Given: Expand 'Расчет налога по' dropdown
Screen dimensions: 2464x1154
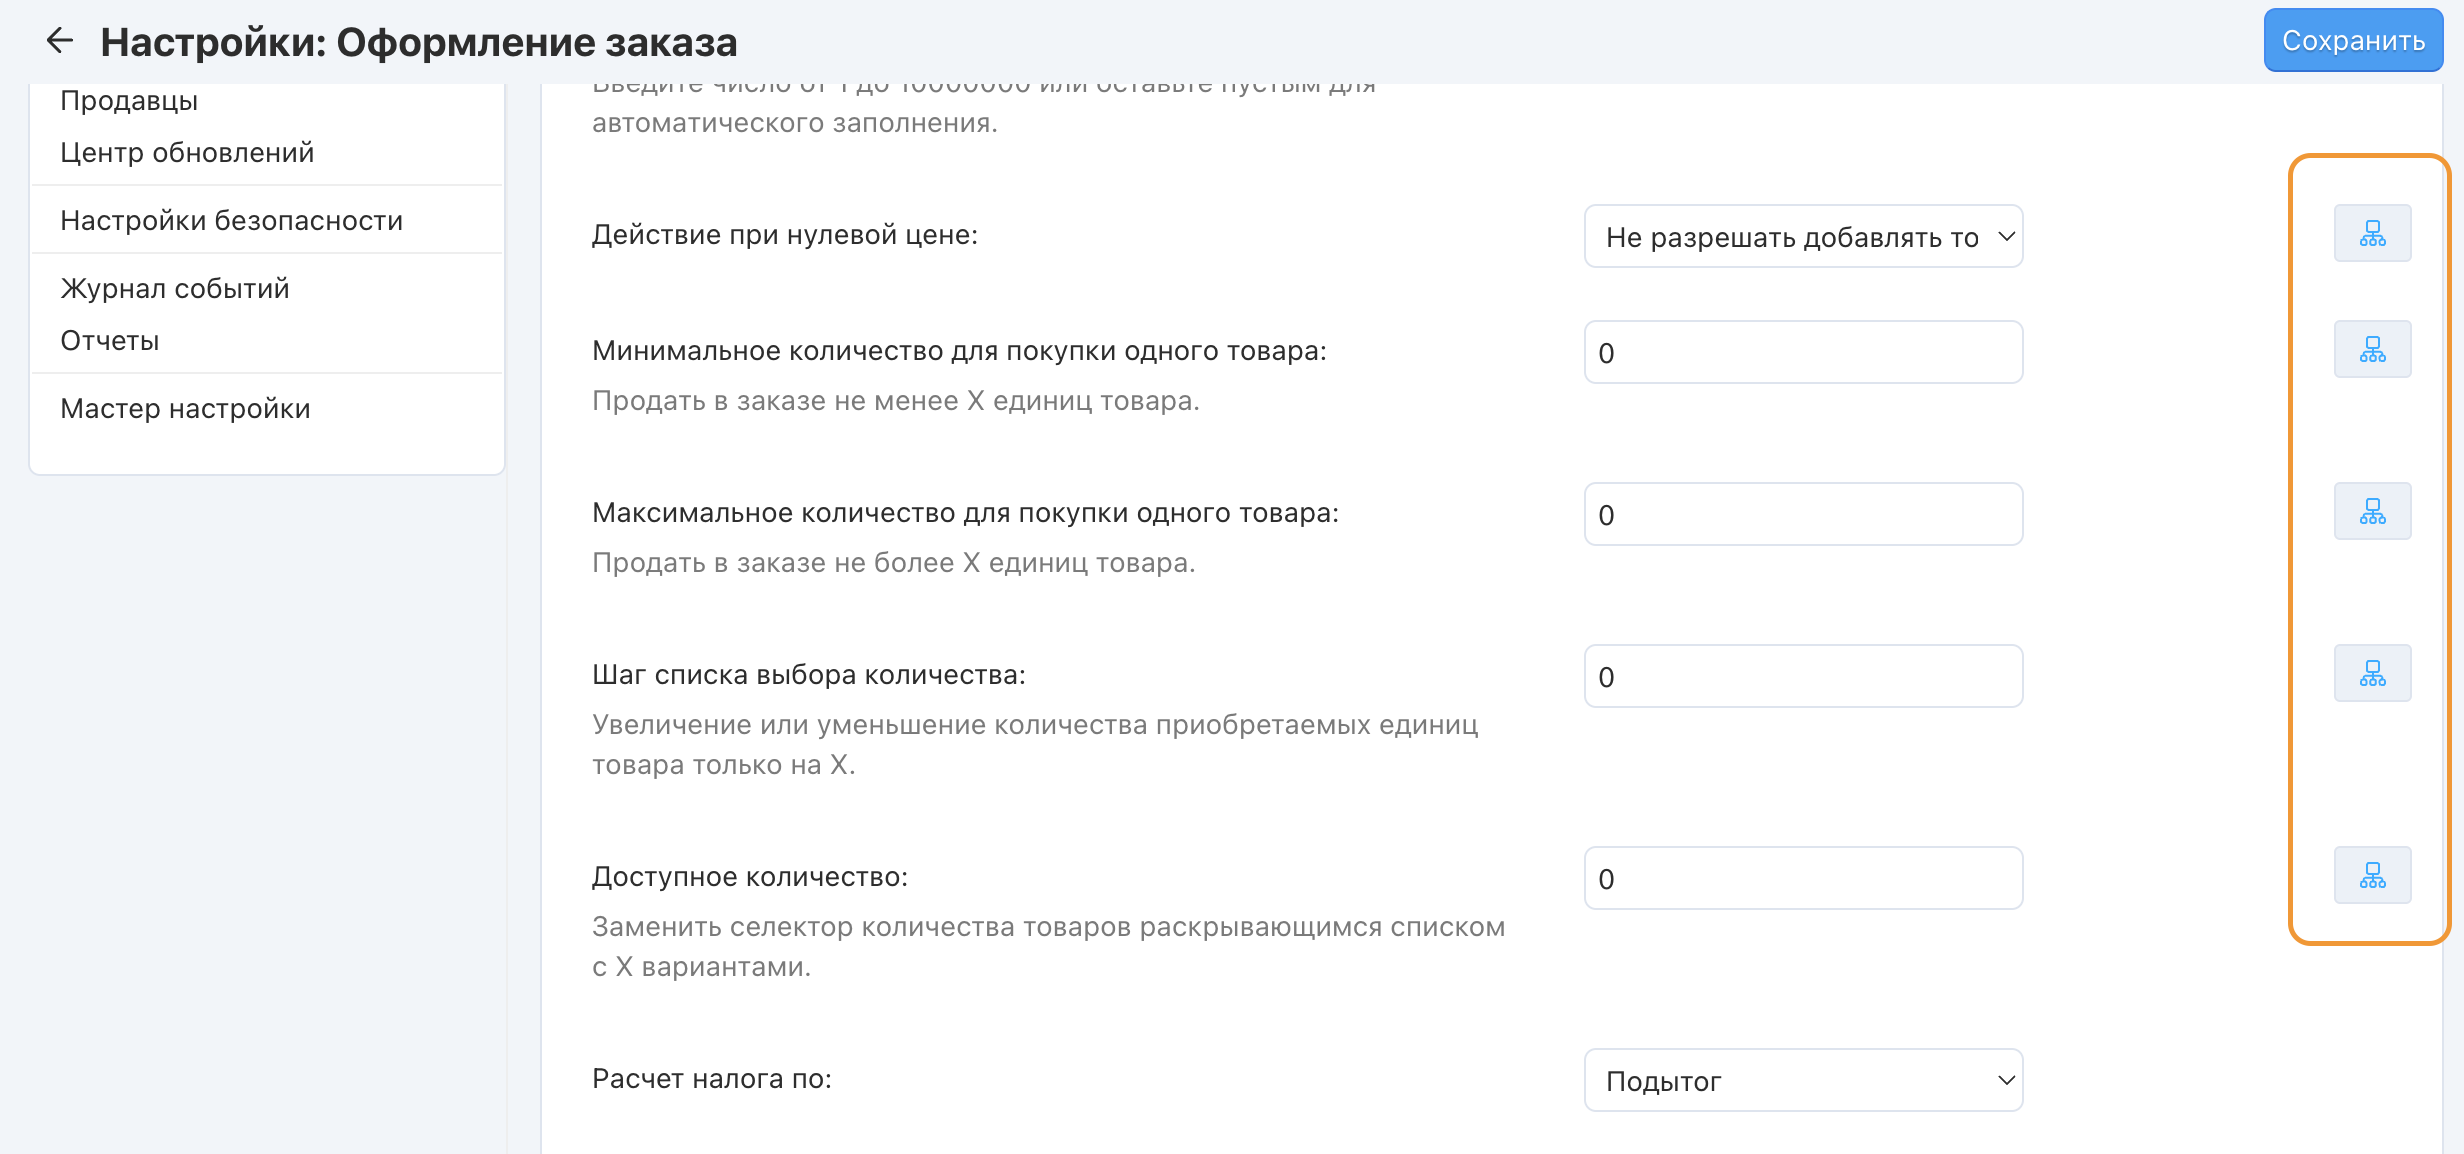Looking at the screenshot, I should pos(1803,1081).
